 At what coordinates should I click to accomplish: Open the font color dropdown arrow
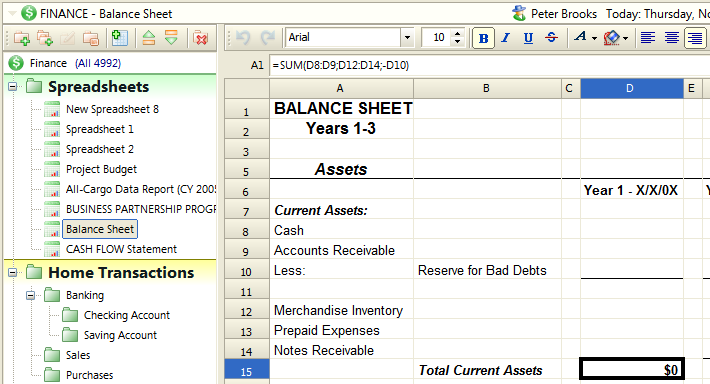pyautogui.click(x=594, y=38)
